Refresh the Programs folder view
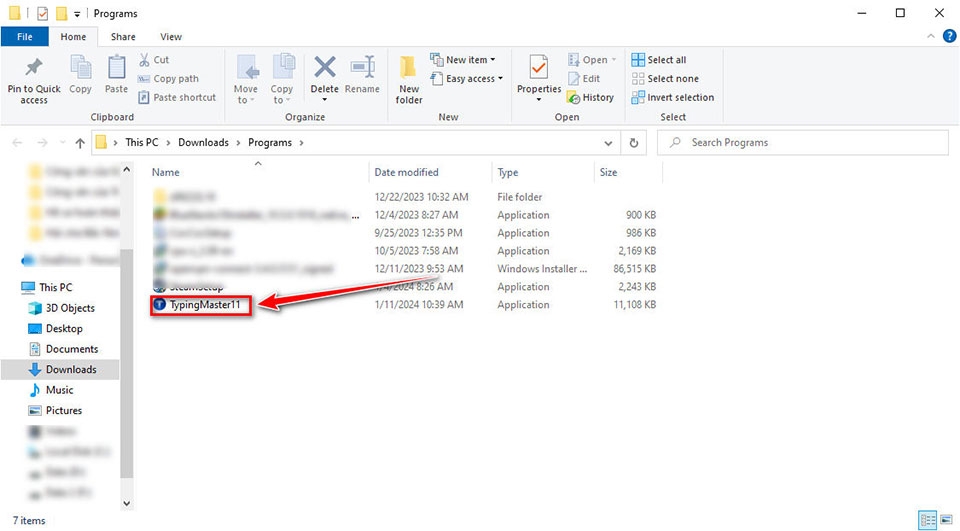Viewport: 960px width, 531px height. pyautogui.click(x=634, y=143)
